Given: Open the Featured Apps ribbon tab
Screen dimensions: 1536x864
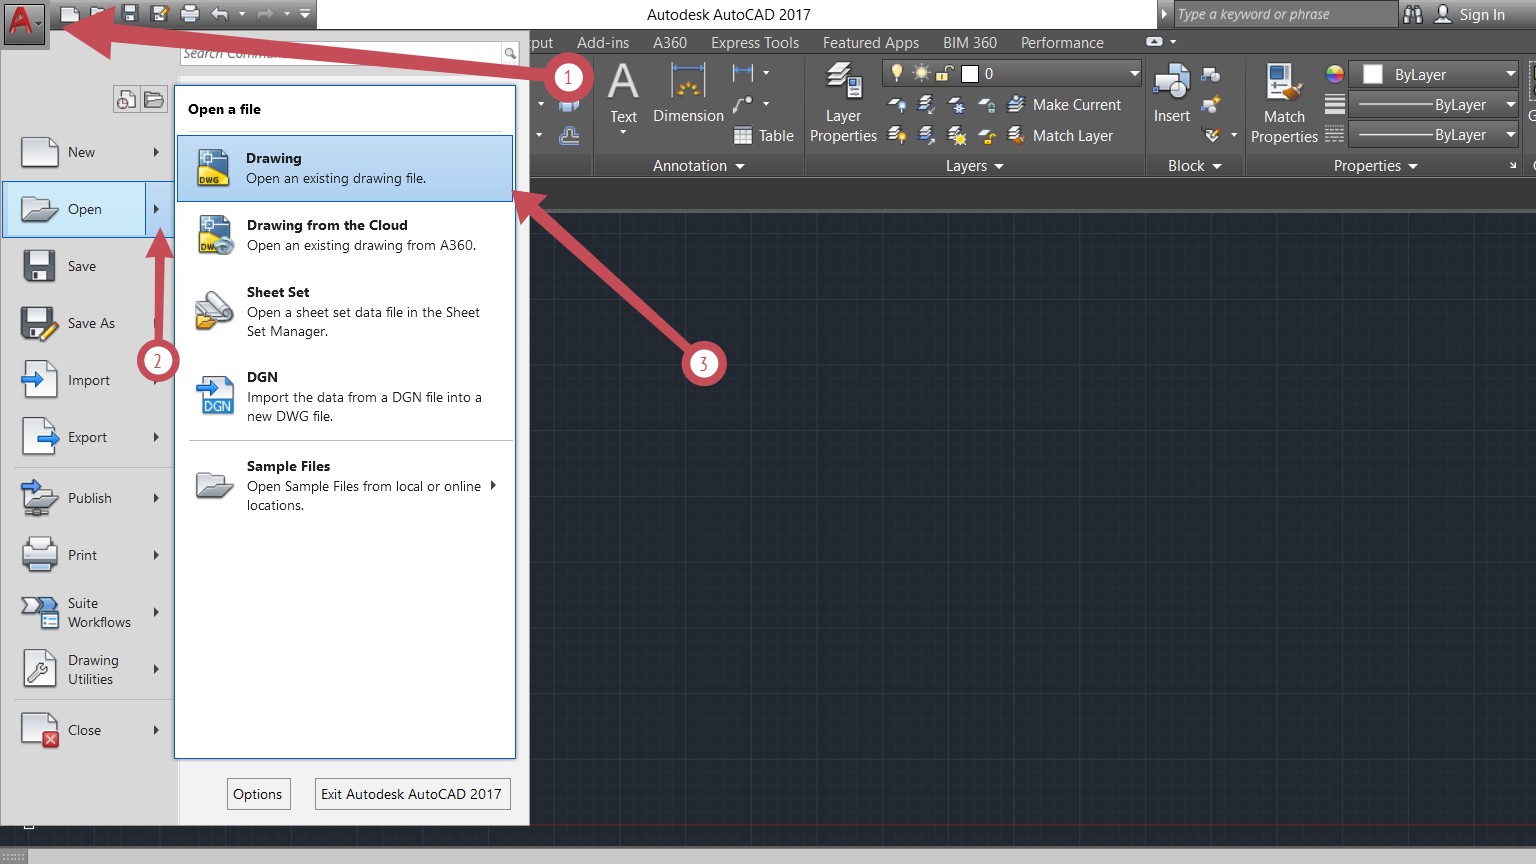Looking at the screenshot, I should pos(871,43).
